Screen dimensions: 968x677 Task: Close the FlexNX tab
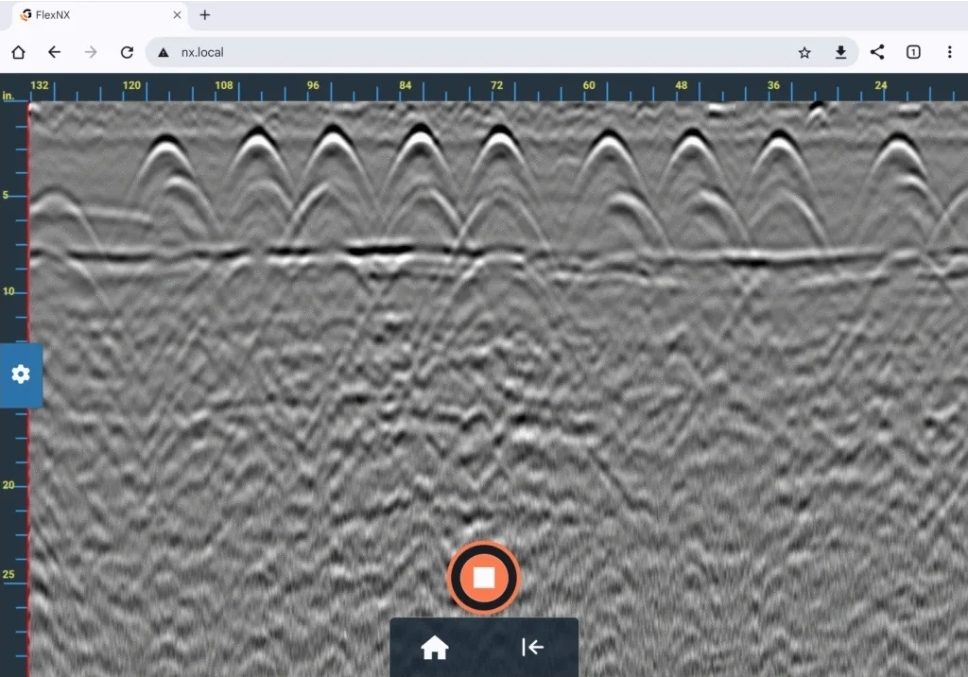coord(176,15)
